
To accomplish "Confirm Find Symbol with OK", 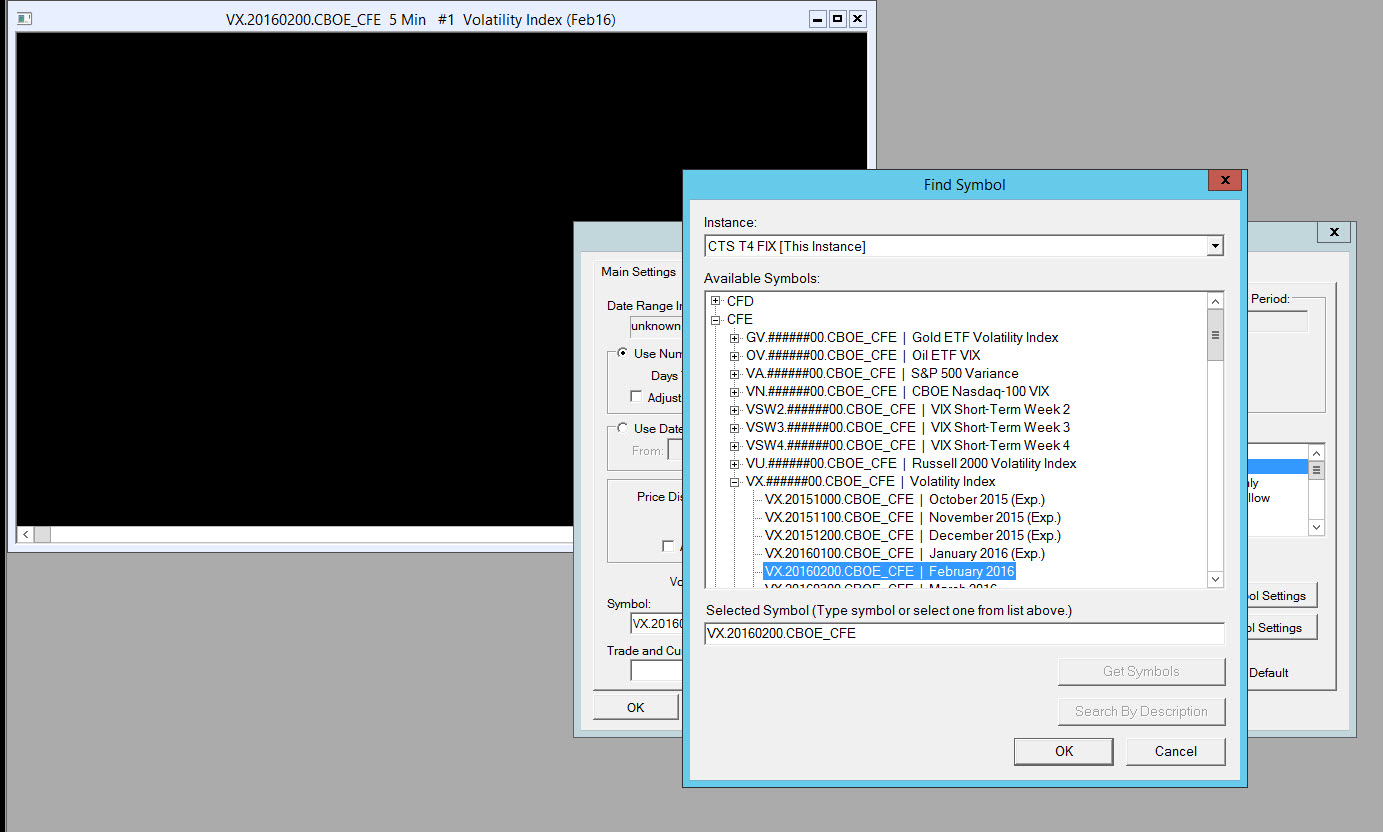I will tap(1063, 751).
